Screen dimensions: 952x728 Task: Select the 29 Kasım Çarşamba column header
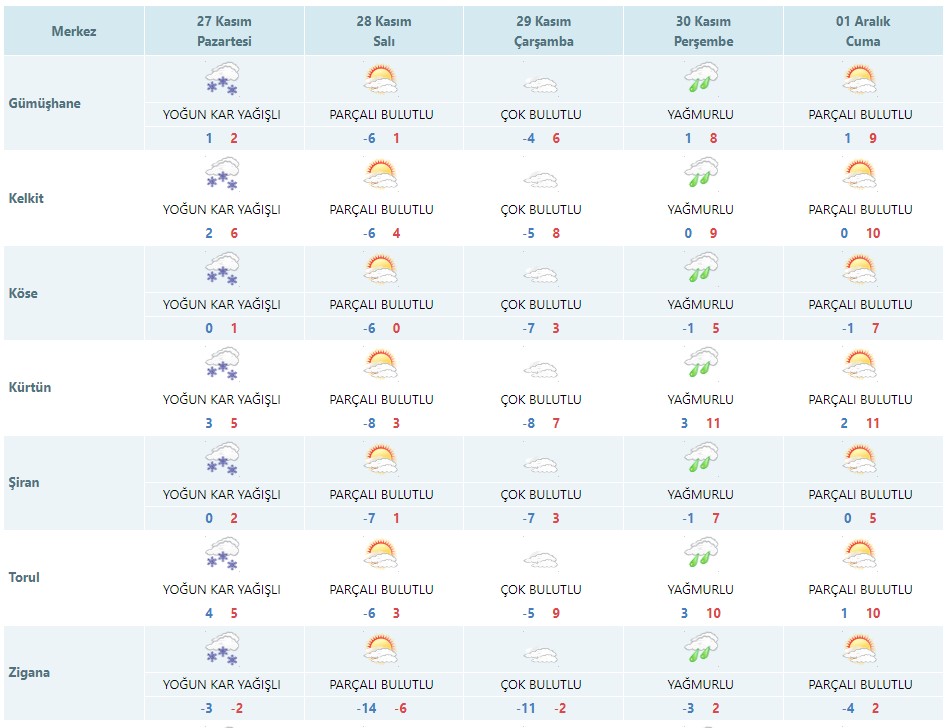541,31
